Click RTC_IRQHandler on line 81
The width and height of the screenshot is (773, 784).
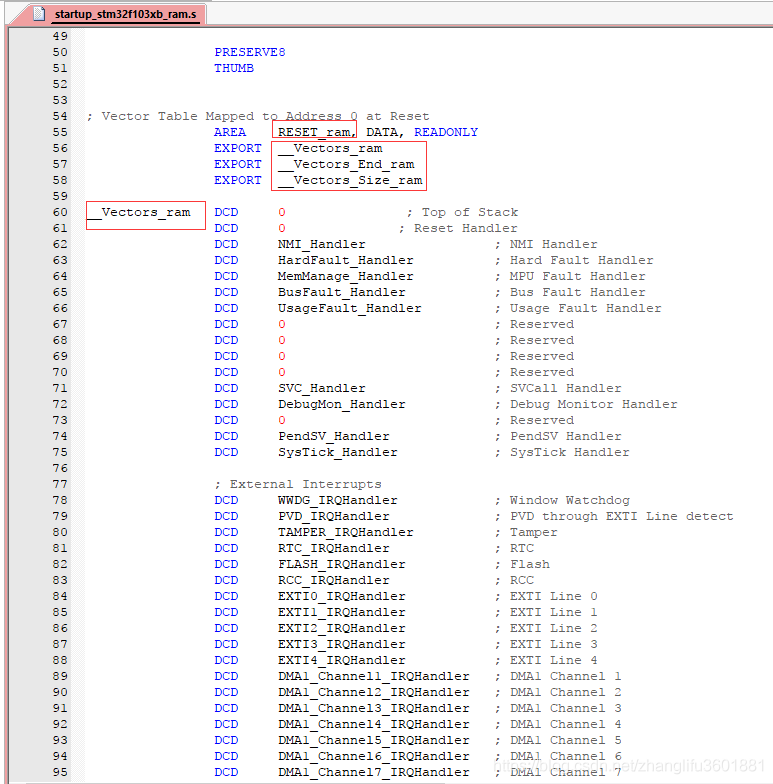click(x=334, y=548)
